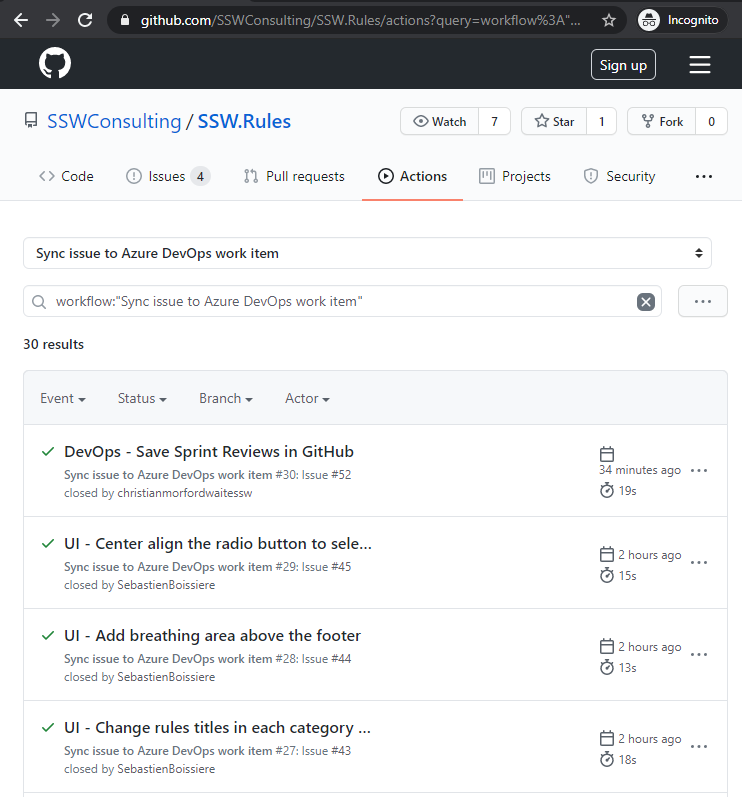742x797 pixels.
Task: Star the SSW.Rules repository
Action: point(554,121)
